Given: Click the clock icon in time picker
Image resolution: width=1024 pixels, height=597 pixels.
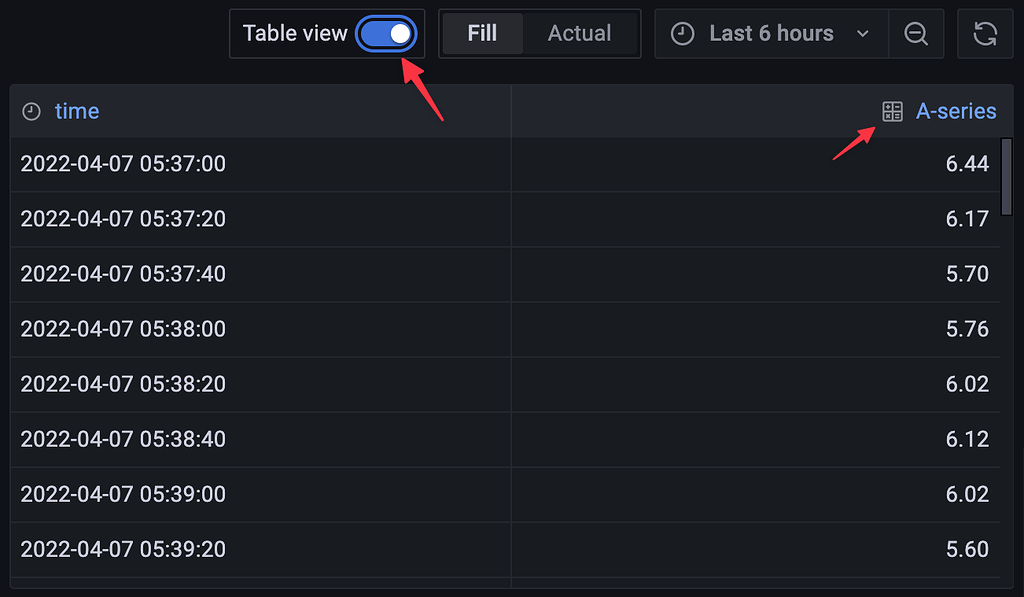Looking at the screenshot, I should click(682, 34).
